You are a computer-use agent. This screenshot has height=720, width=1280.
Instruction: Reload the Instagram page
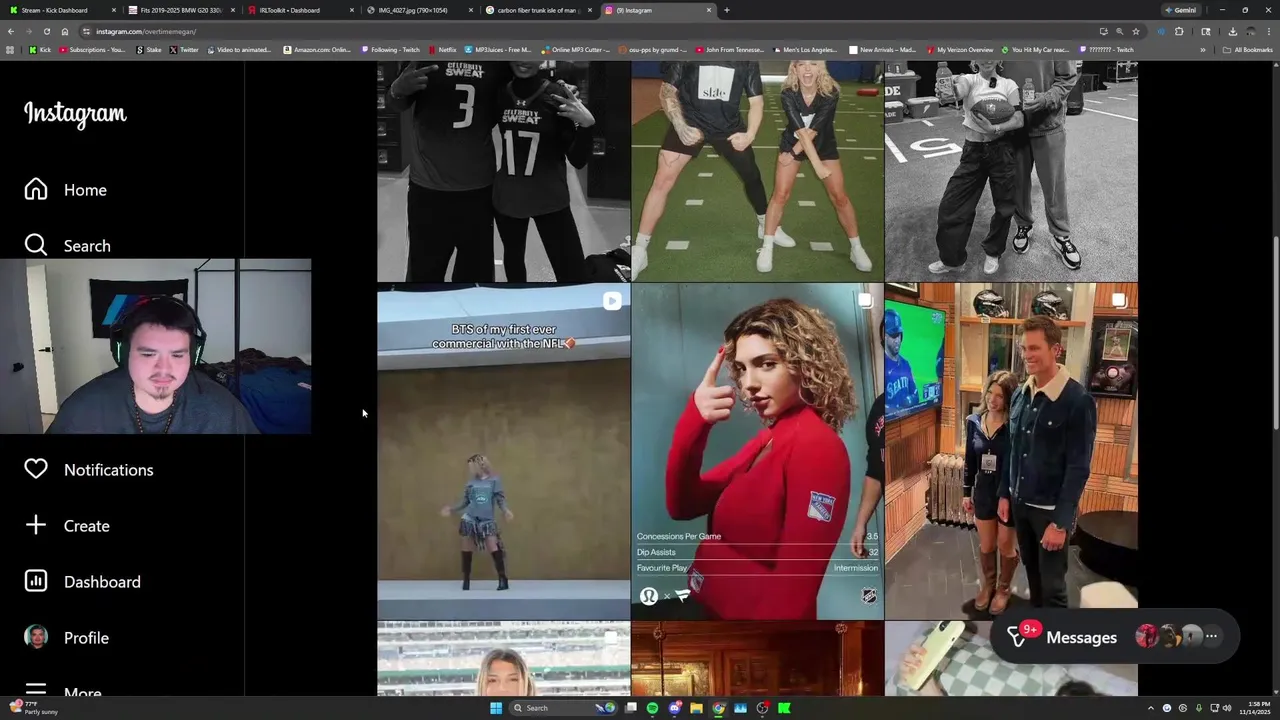[46, 31]
